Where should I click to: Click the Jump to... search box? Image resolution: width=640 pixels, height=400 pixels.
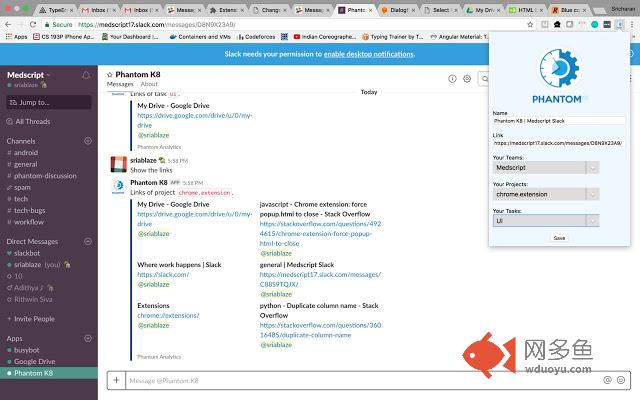[49, 102]
